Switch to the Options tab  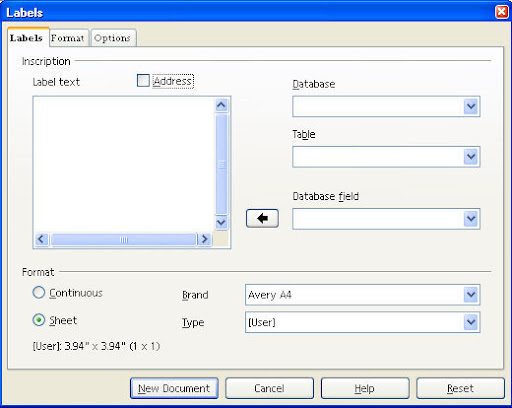pos(112,38)
